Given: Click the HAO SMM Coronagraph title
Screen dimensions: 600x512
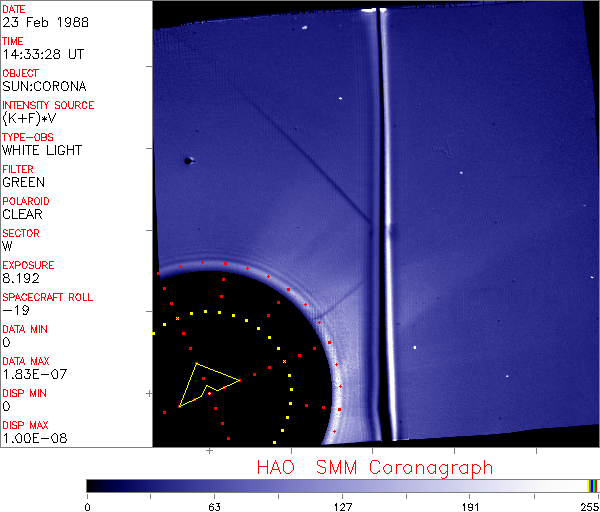Looking at the screenshot, I should click(x=375, y=468).
